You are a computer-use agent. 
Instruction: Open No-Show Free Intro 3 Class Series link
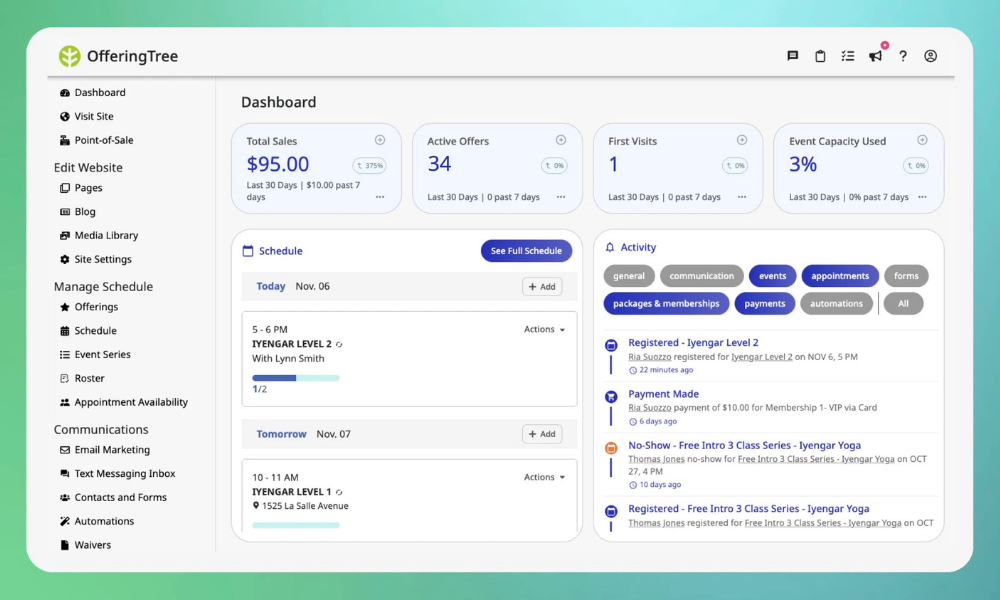click(x=744, y=445)
